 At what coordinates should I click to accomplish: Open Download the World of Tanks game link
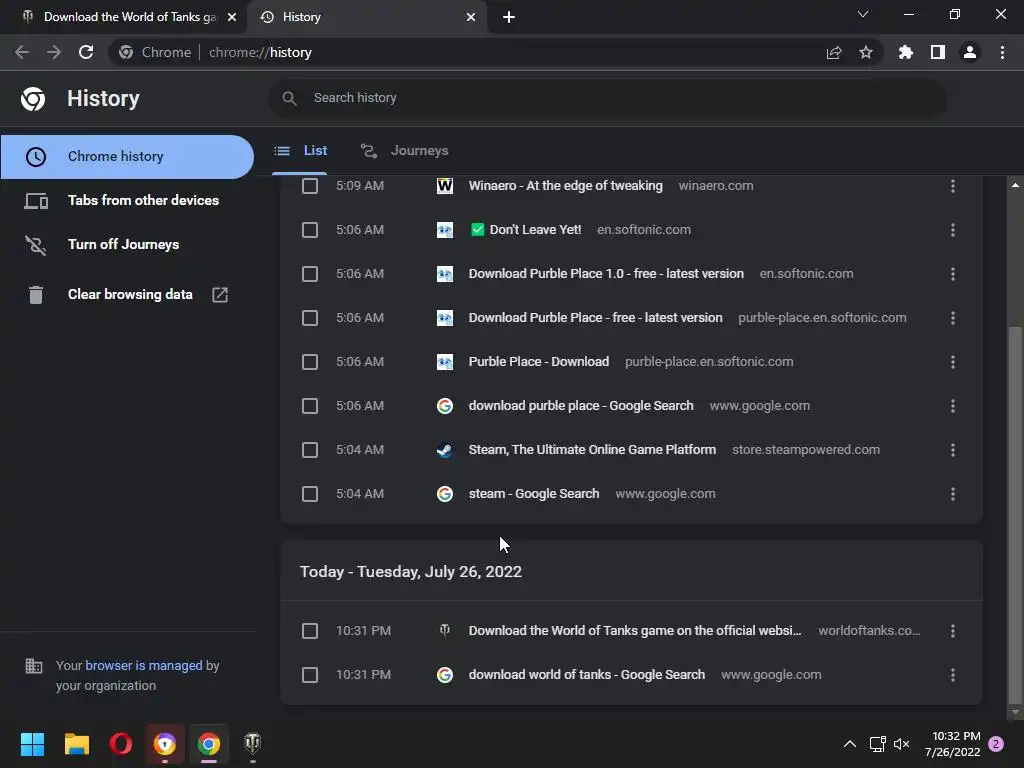[635, 631]
